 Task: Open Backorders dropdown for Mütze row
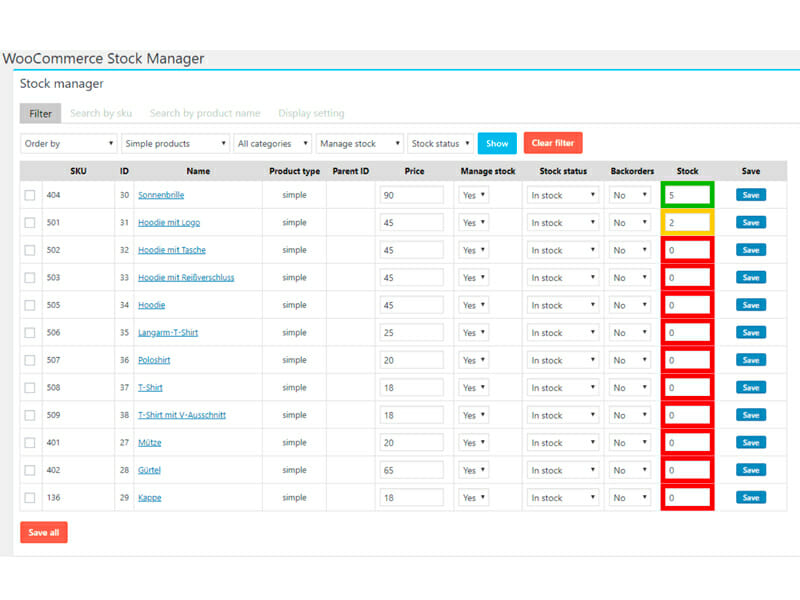(x=630, y=443)
